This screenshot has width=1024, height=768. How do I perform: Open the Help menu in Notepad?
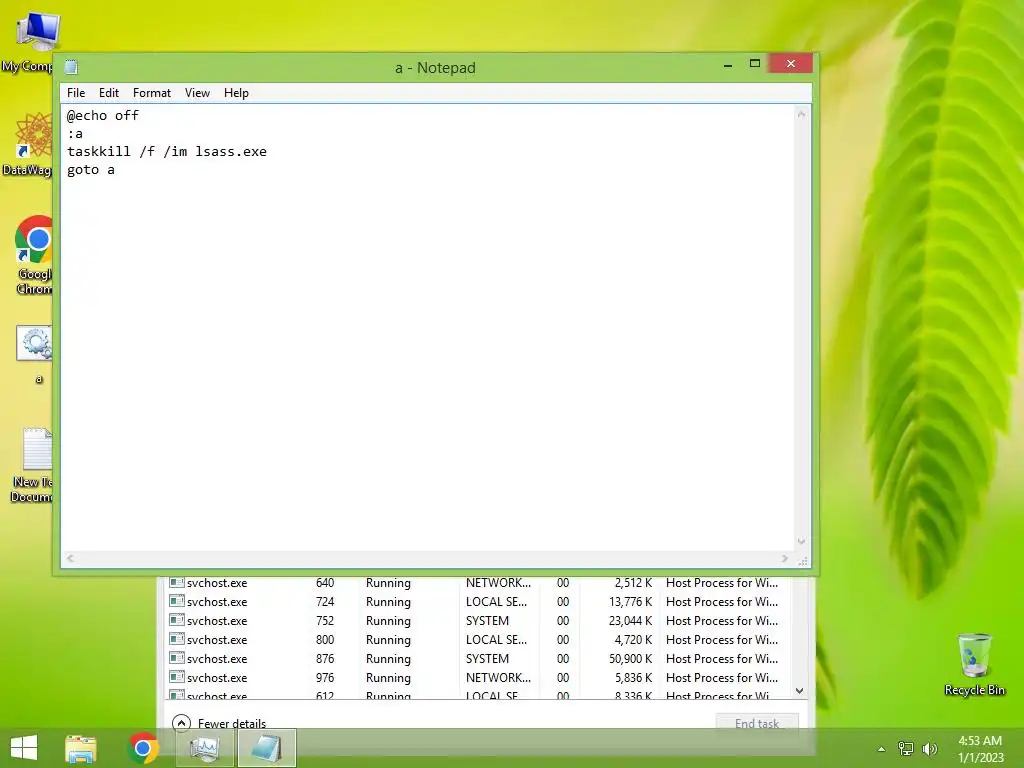236,93
